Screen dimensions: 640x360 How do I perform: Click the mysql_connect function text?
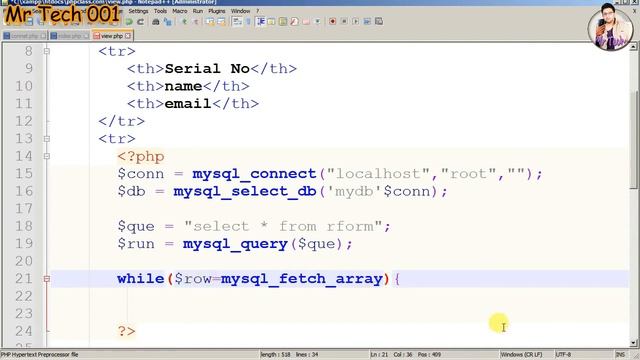254,174
